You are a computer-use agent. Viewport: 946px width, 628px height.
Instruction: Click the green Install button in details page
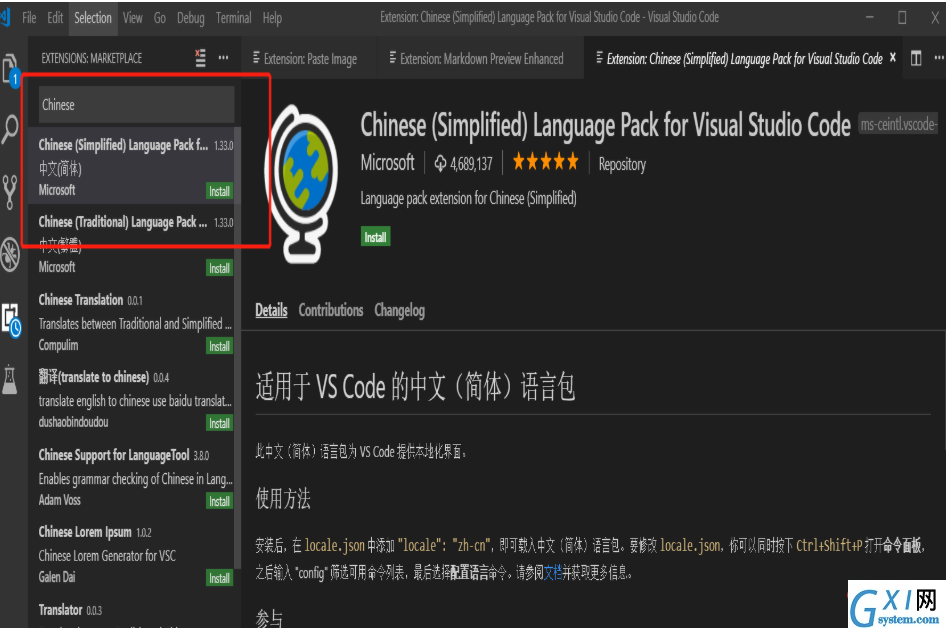tap(375, 236)
